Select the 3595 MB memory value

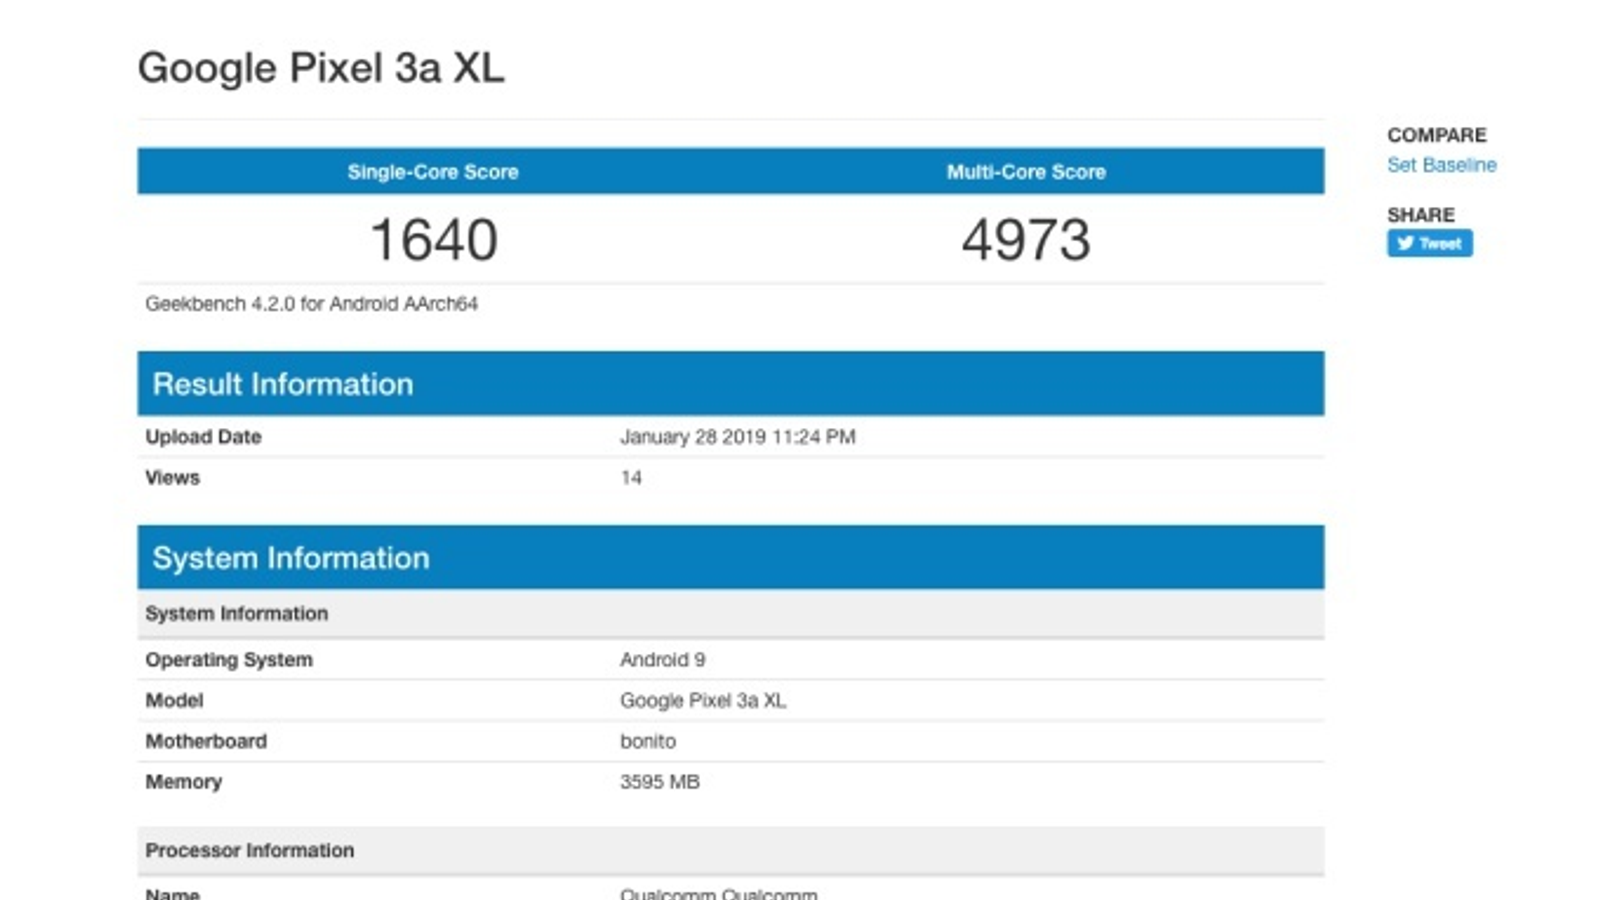point(660,782)
